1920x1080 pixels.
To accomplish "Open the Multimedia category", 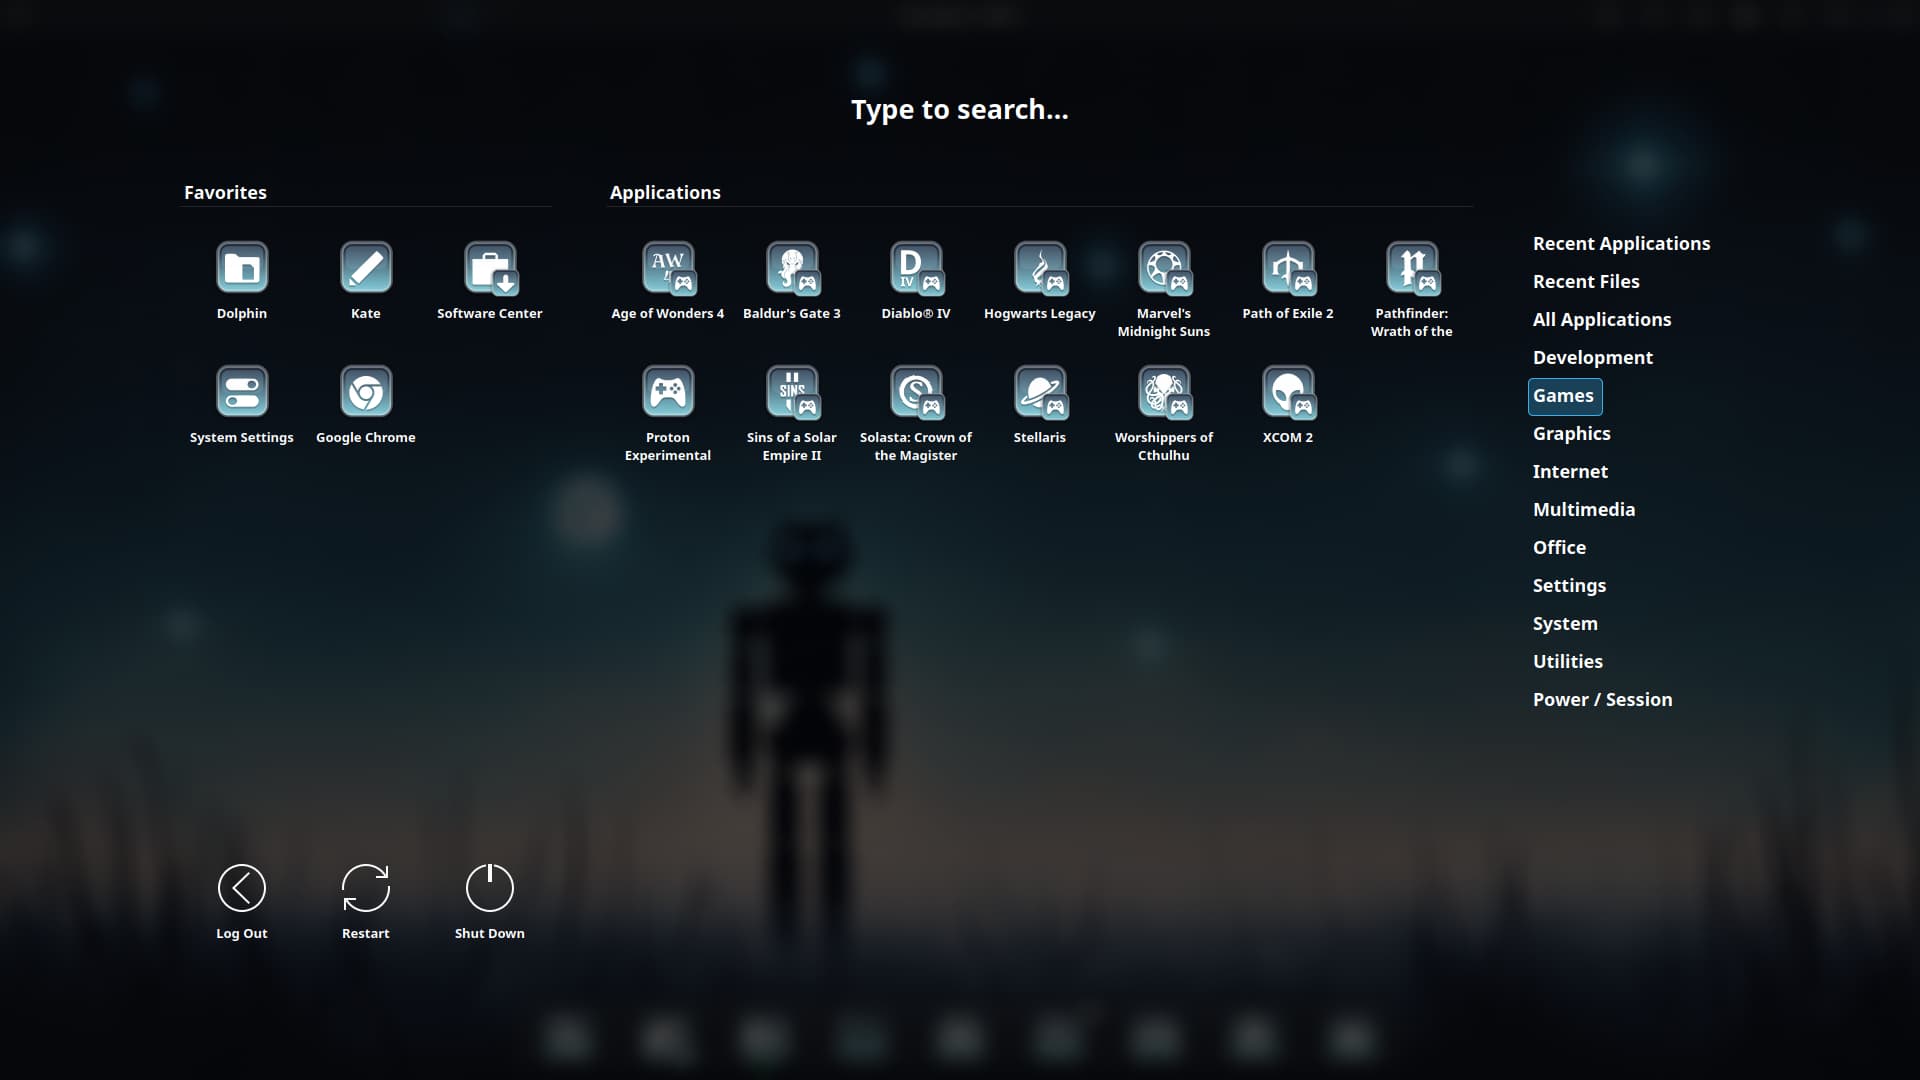I will pos(1584,510).
